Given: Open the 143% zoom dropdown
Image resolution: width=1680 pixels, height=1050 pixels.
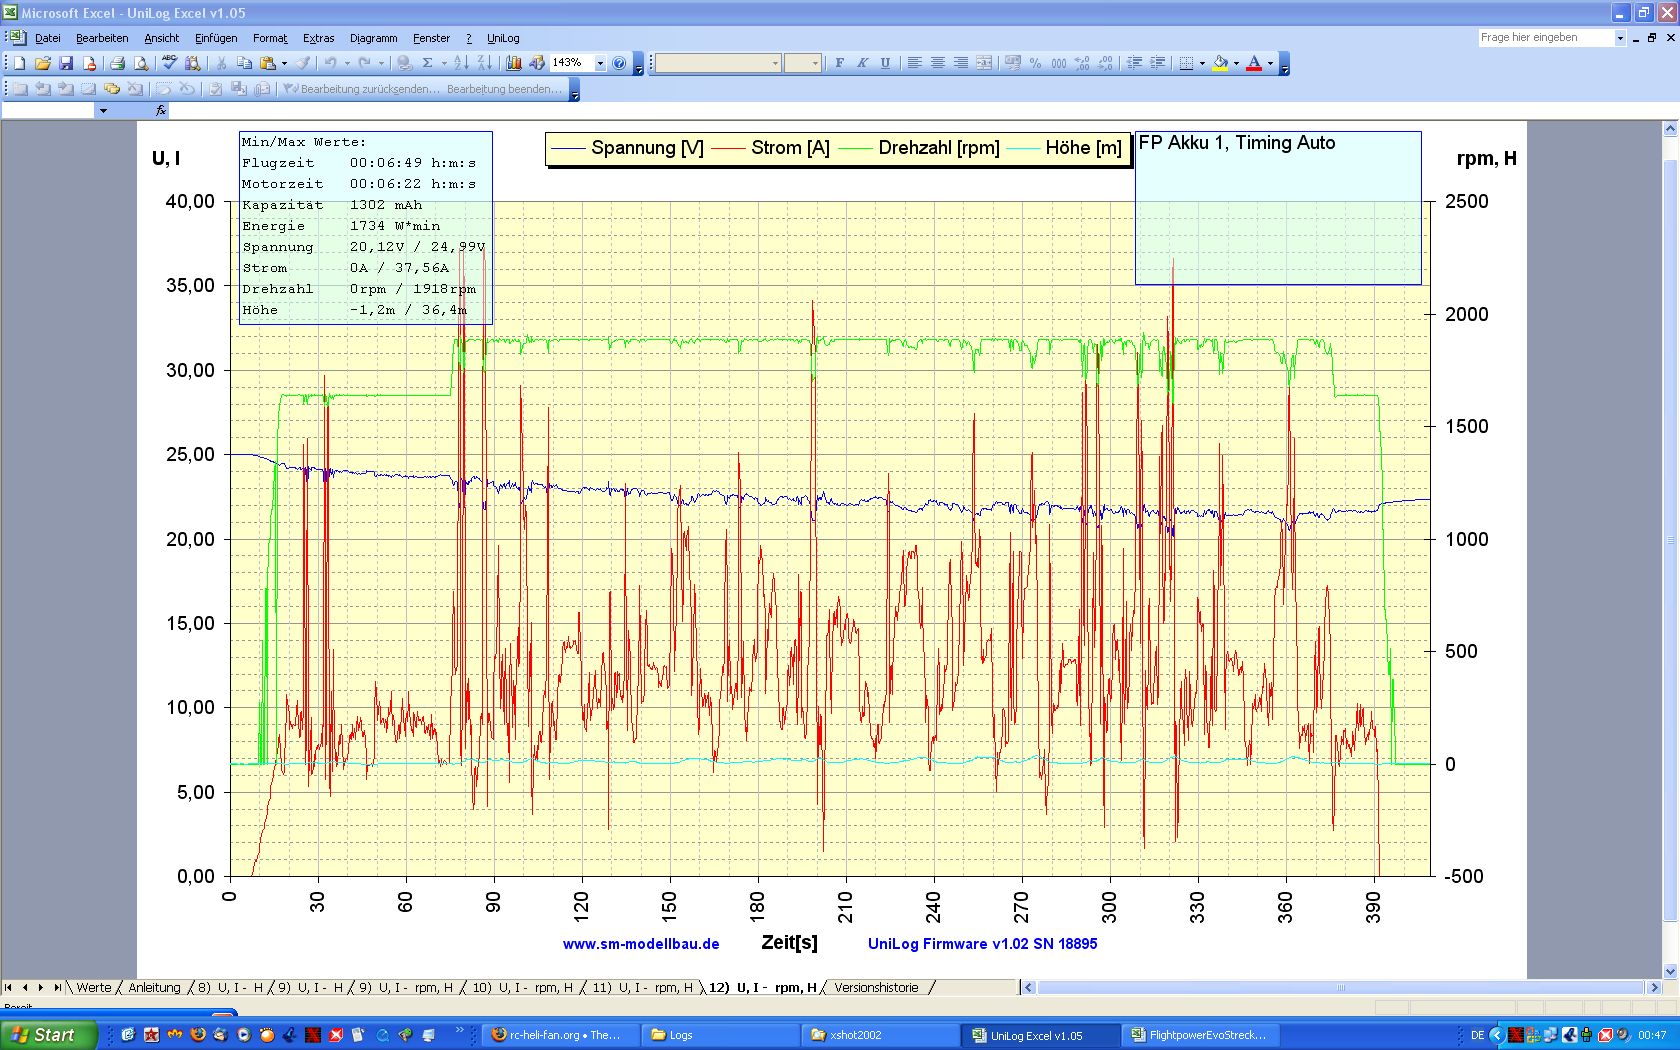Looking at the screenshot, I should pos(600,63).
